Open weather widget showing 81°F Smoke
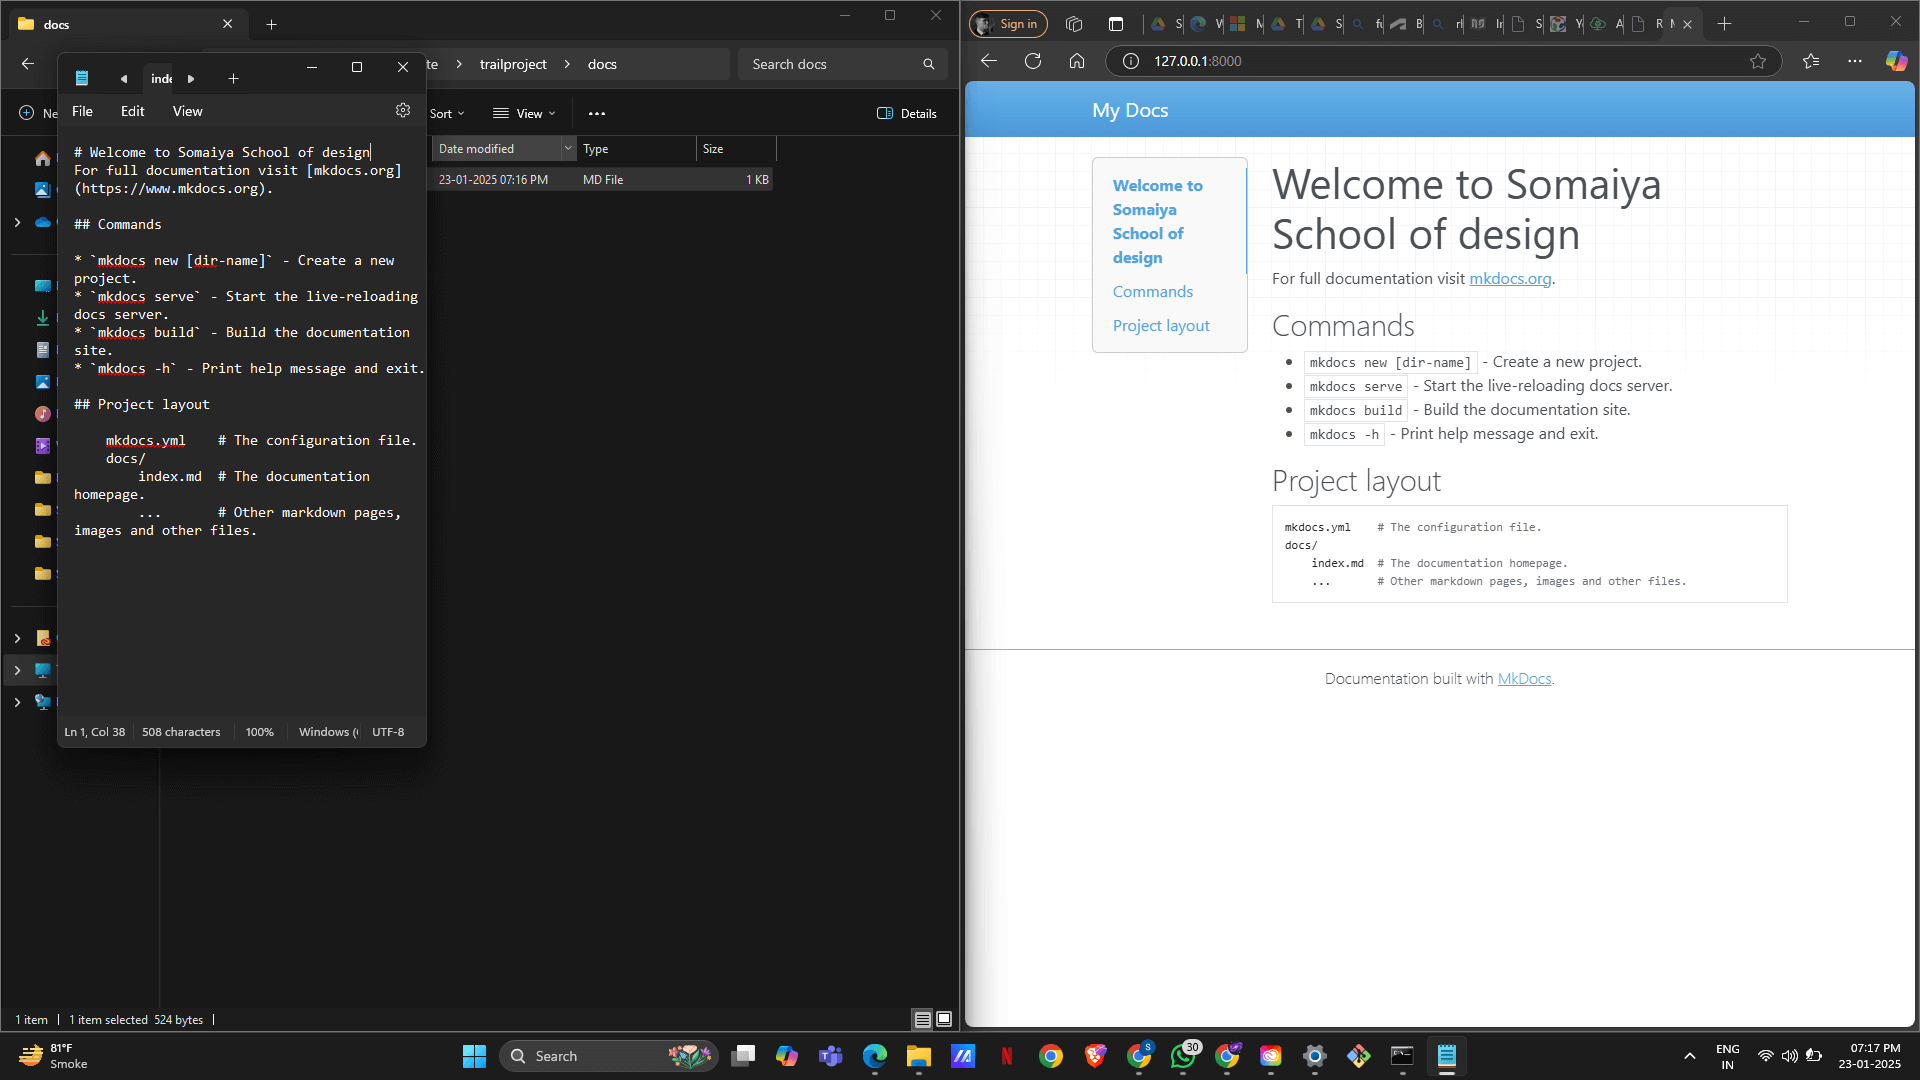Image resolution: width=1920 pixels, height=1080 pixels. (55, 1056)
